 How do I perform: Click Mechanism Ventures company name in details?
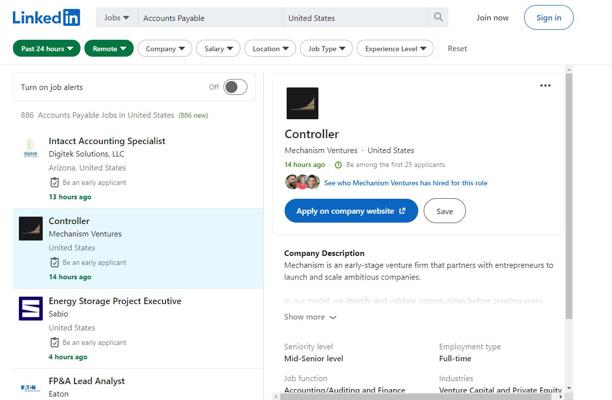pyautogui.click(x=321, y=150)
